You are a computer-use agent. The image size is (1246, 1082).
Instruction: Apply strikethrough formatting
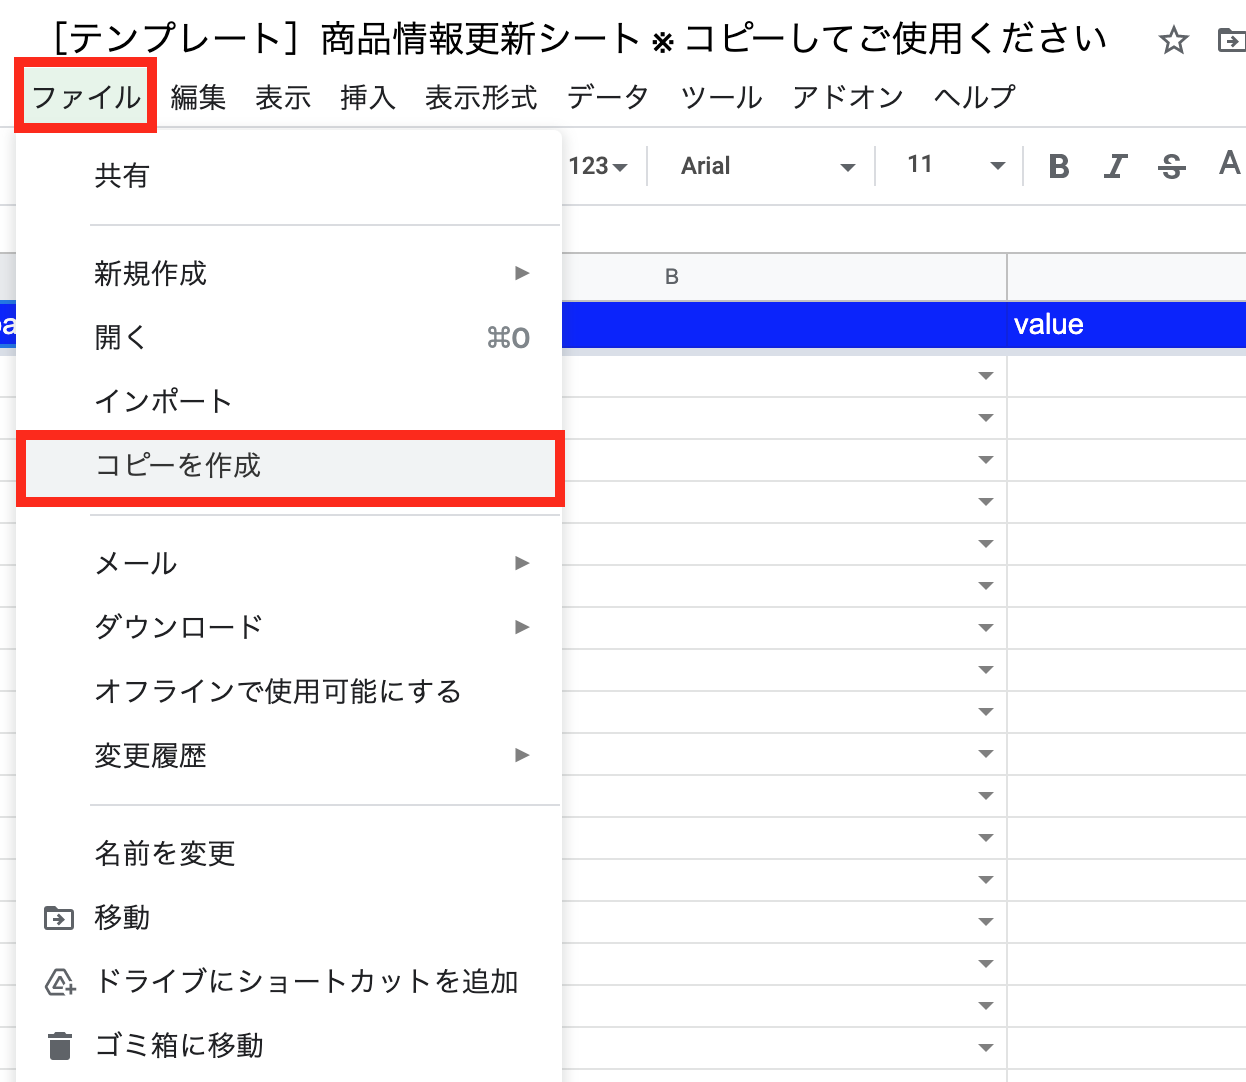[x=1170, y=166]
